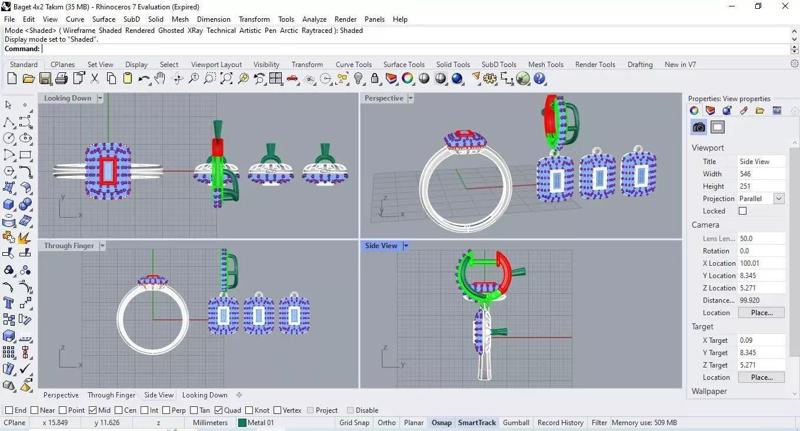The height and width of the screenshot is (431, 800).
Task: Open the SubD menu
Action: coord(132,19)
